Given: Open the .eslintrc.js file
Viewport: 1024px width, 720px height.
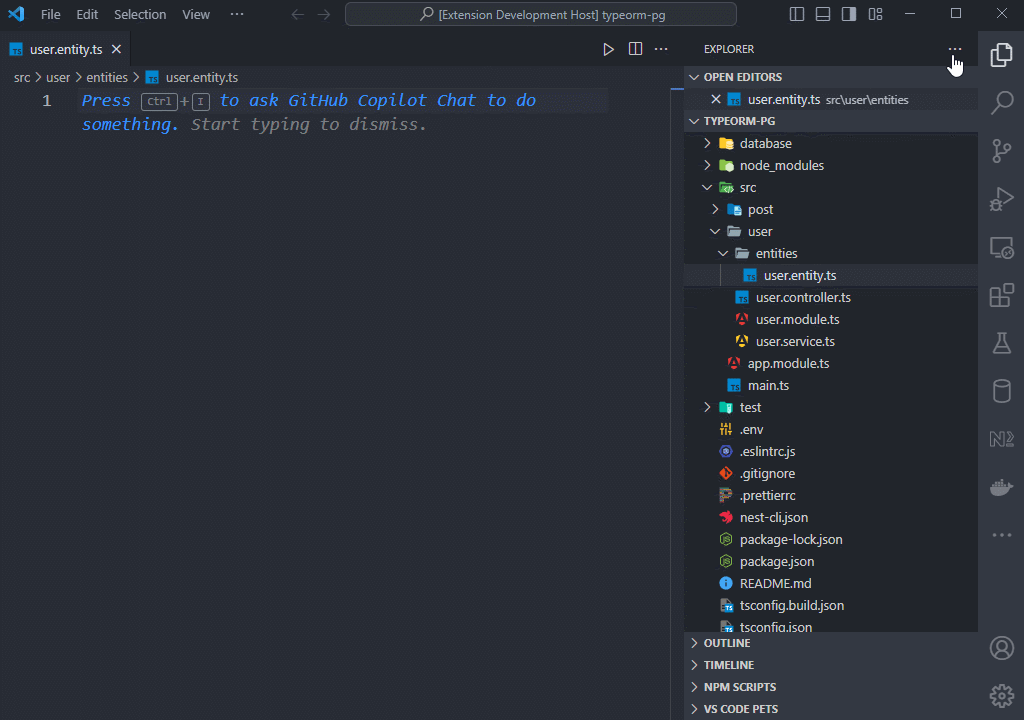Looking at the screenshot, I should 831,451.
